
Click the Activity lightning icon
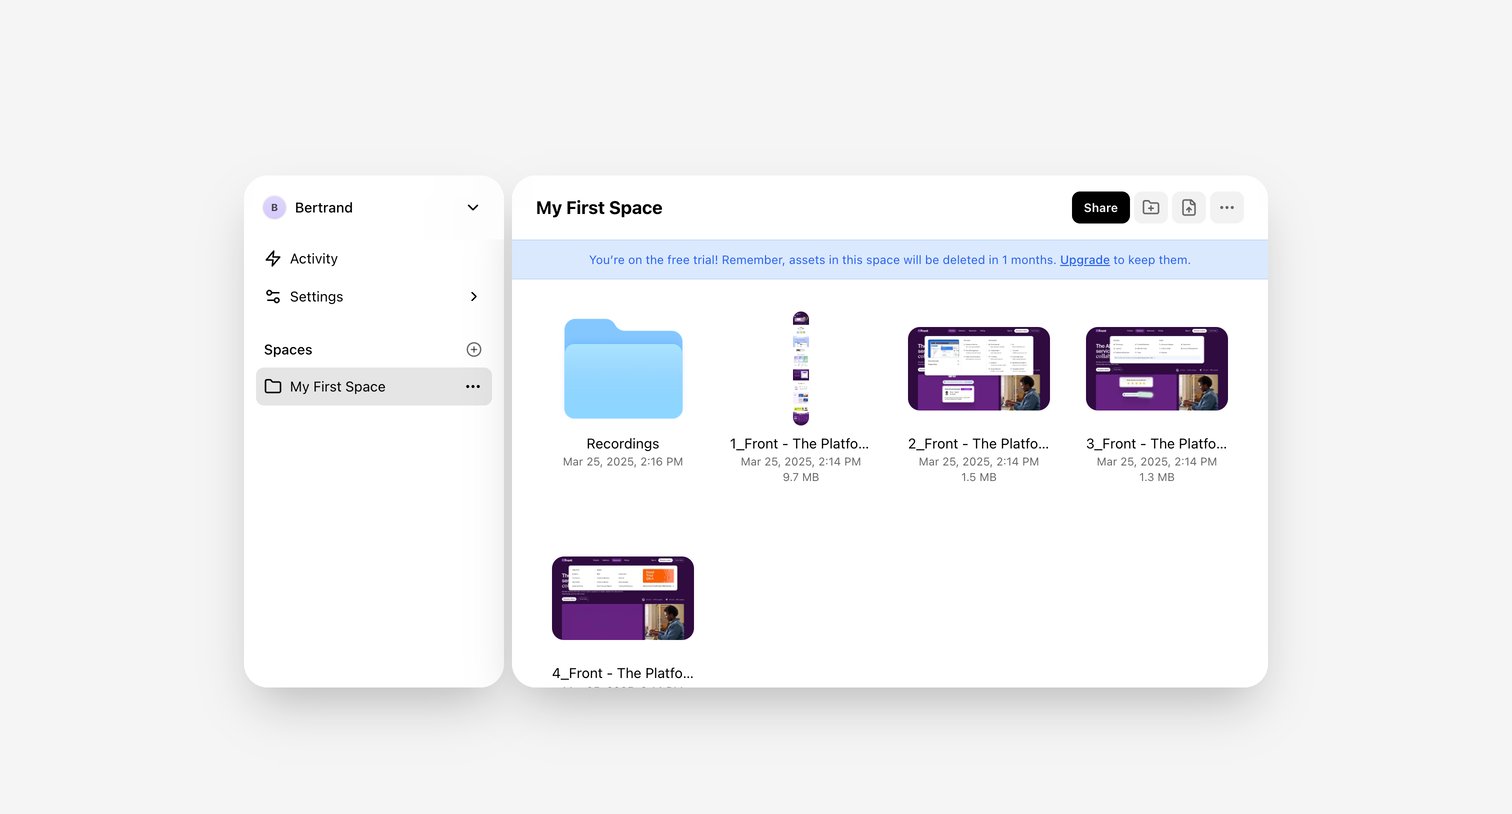click(x=273, y=259)
